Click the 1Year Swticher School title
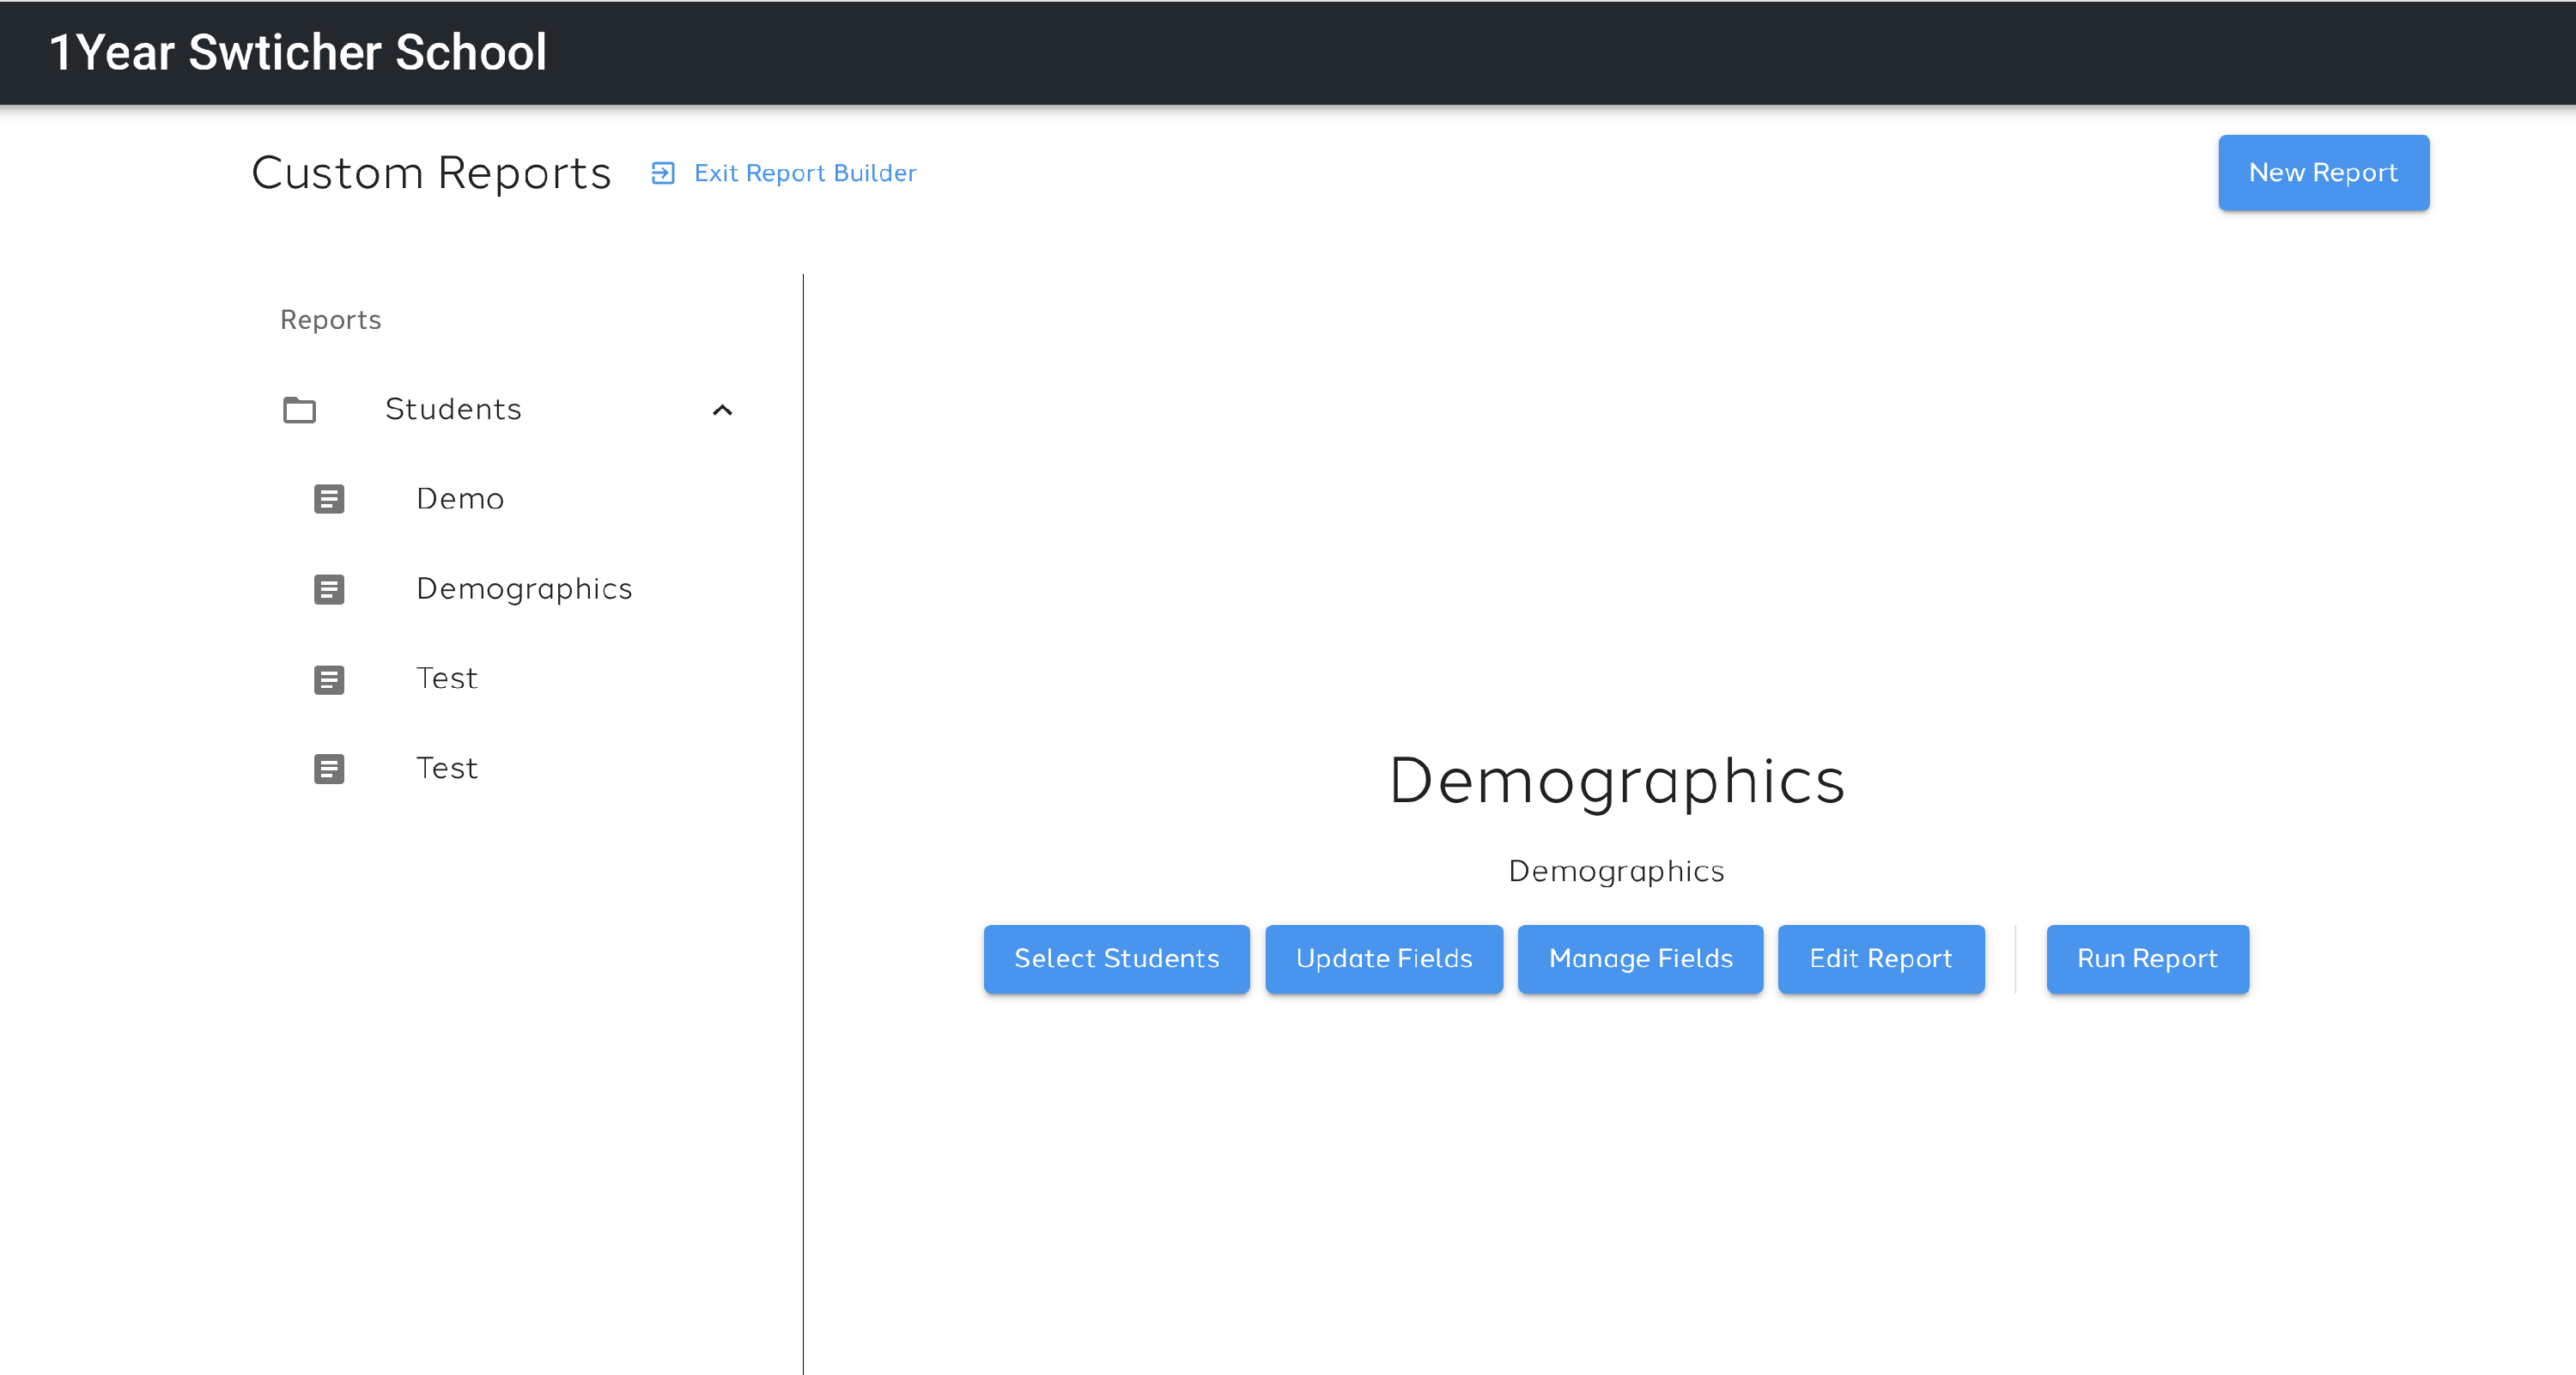The height and width of the screenshot is (1375, 2576). pos(298,52)
